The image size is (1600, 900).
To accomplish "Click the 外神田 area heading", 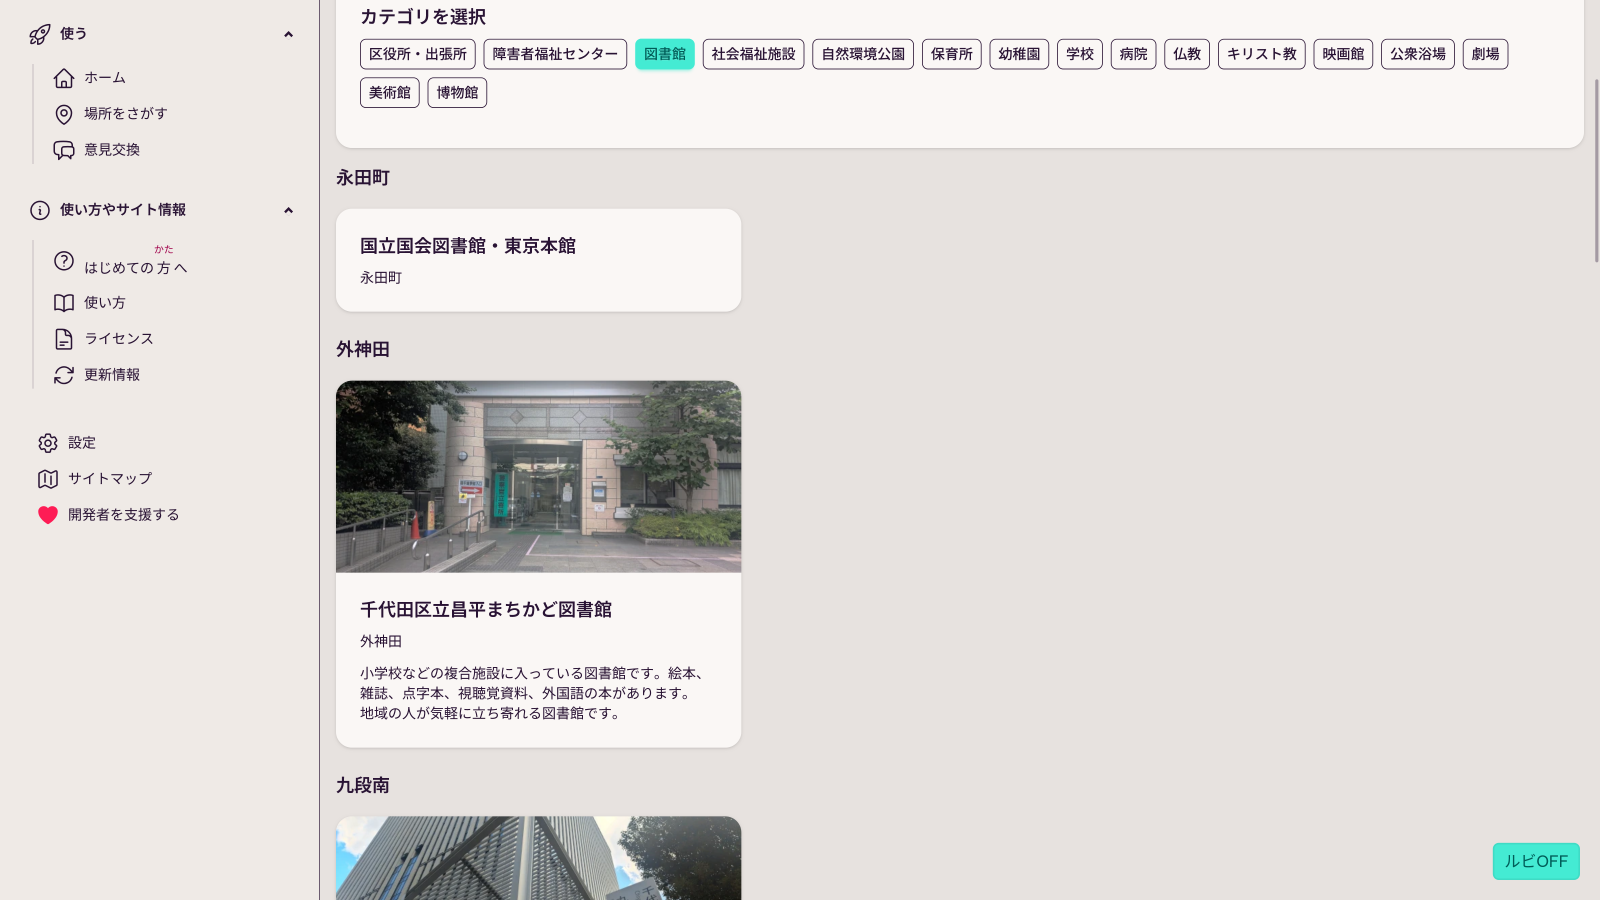I will point(363,350).
